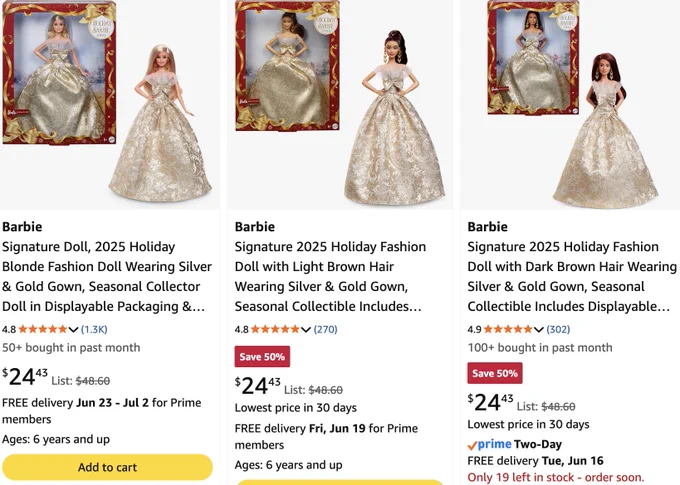Add the blonde Barbie doll to cart
The width and height of the screenshot is (680, 485).
coord(107,467)
